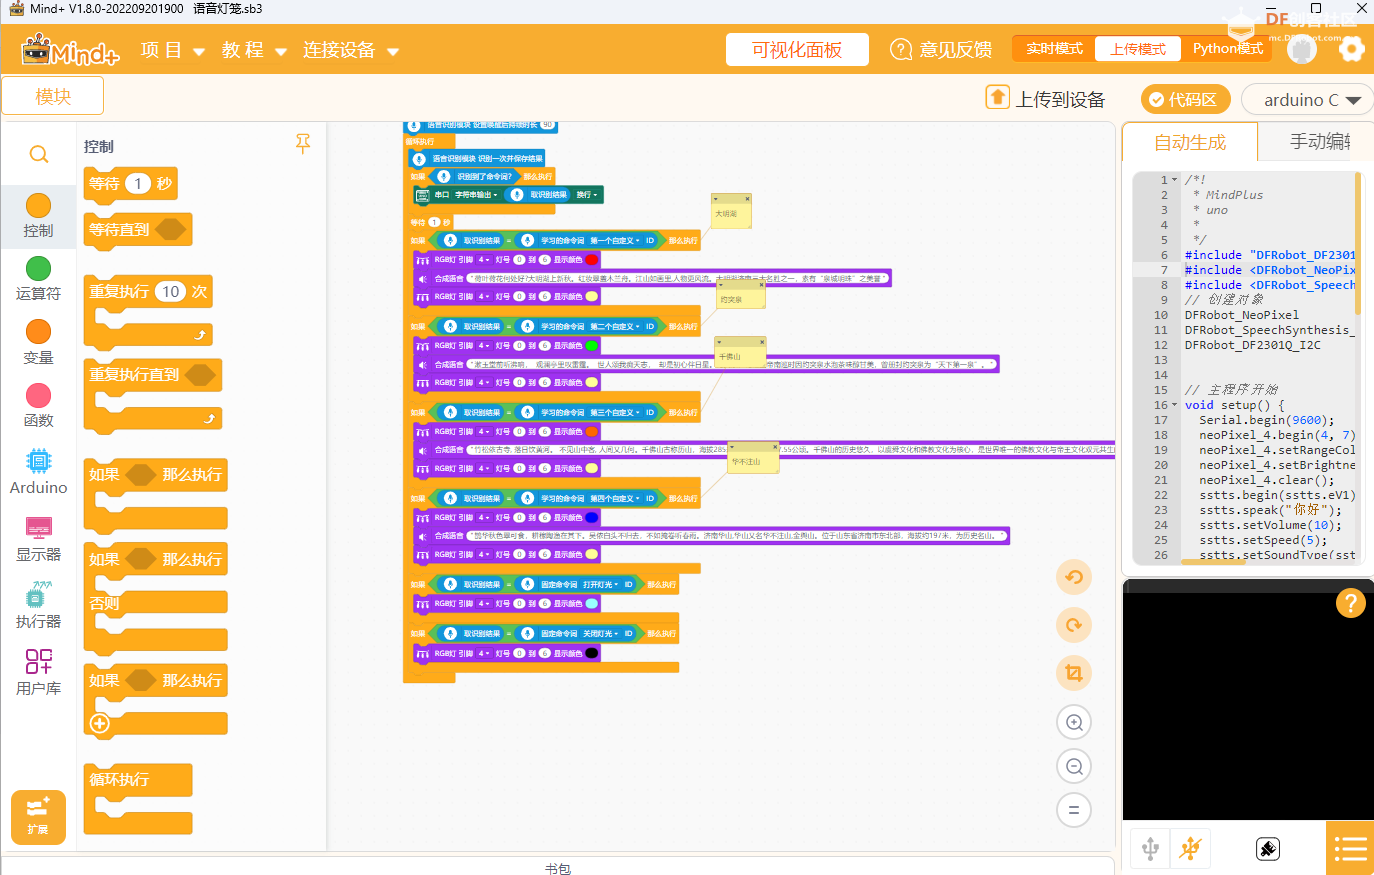1374x875 pixels.
Task: Zoom in the block workspace
Action: coord(1074,722)
